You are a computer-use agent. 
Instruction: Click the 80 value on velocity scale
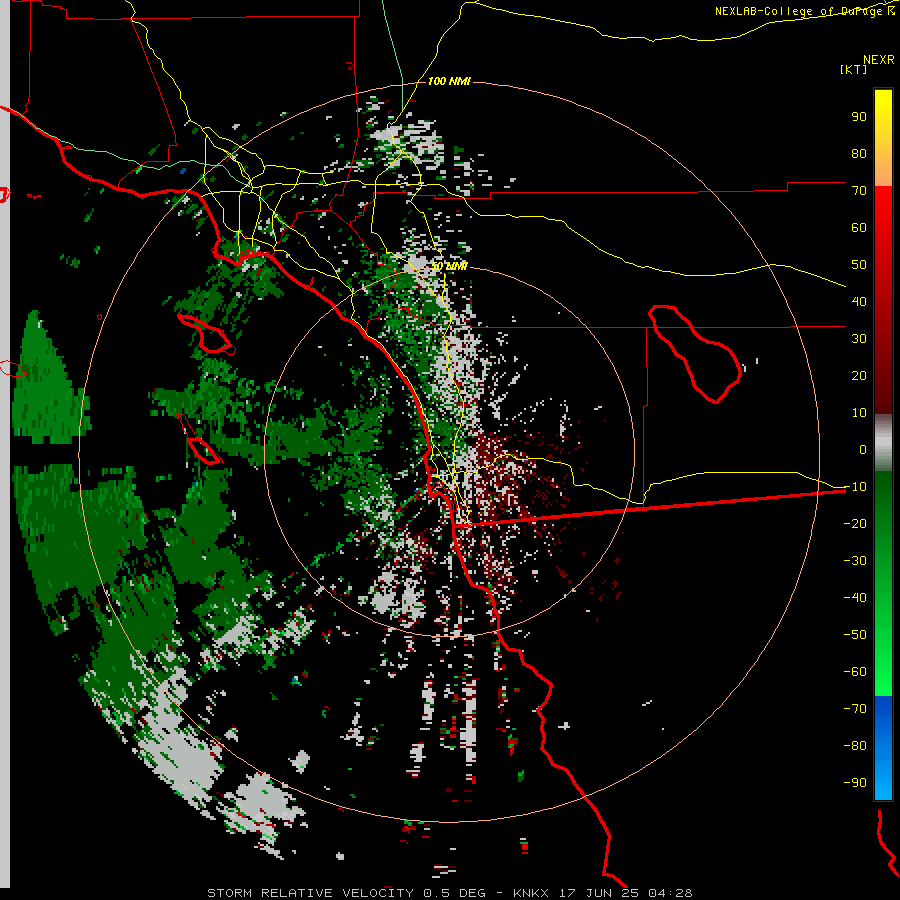pyautogui.click(x=859, y=153)
